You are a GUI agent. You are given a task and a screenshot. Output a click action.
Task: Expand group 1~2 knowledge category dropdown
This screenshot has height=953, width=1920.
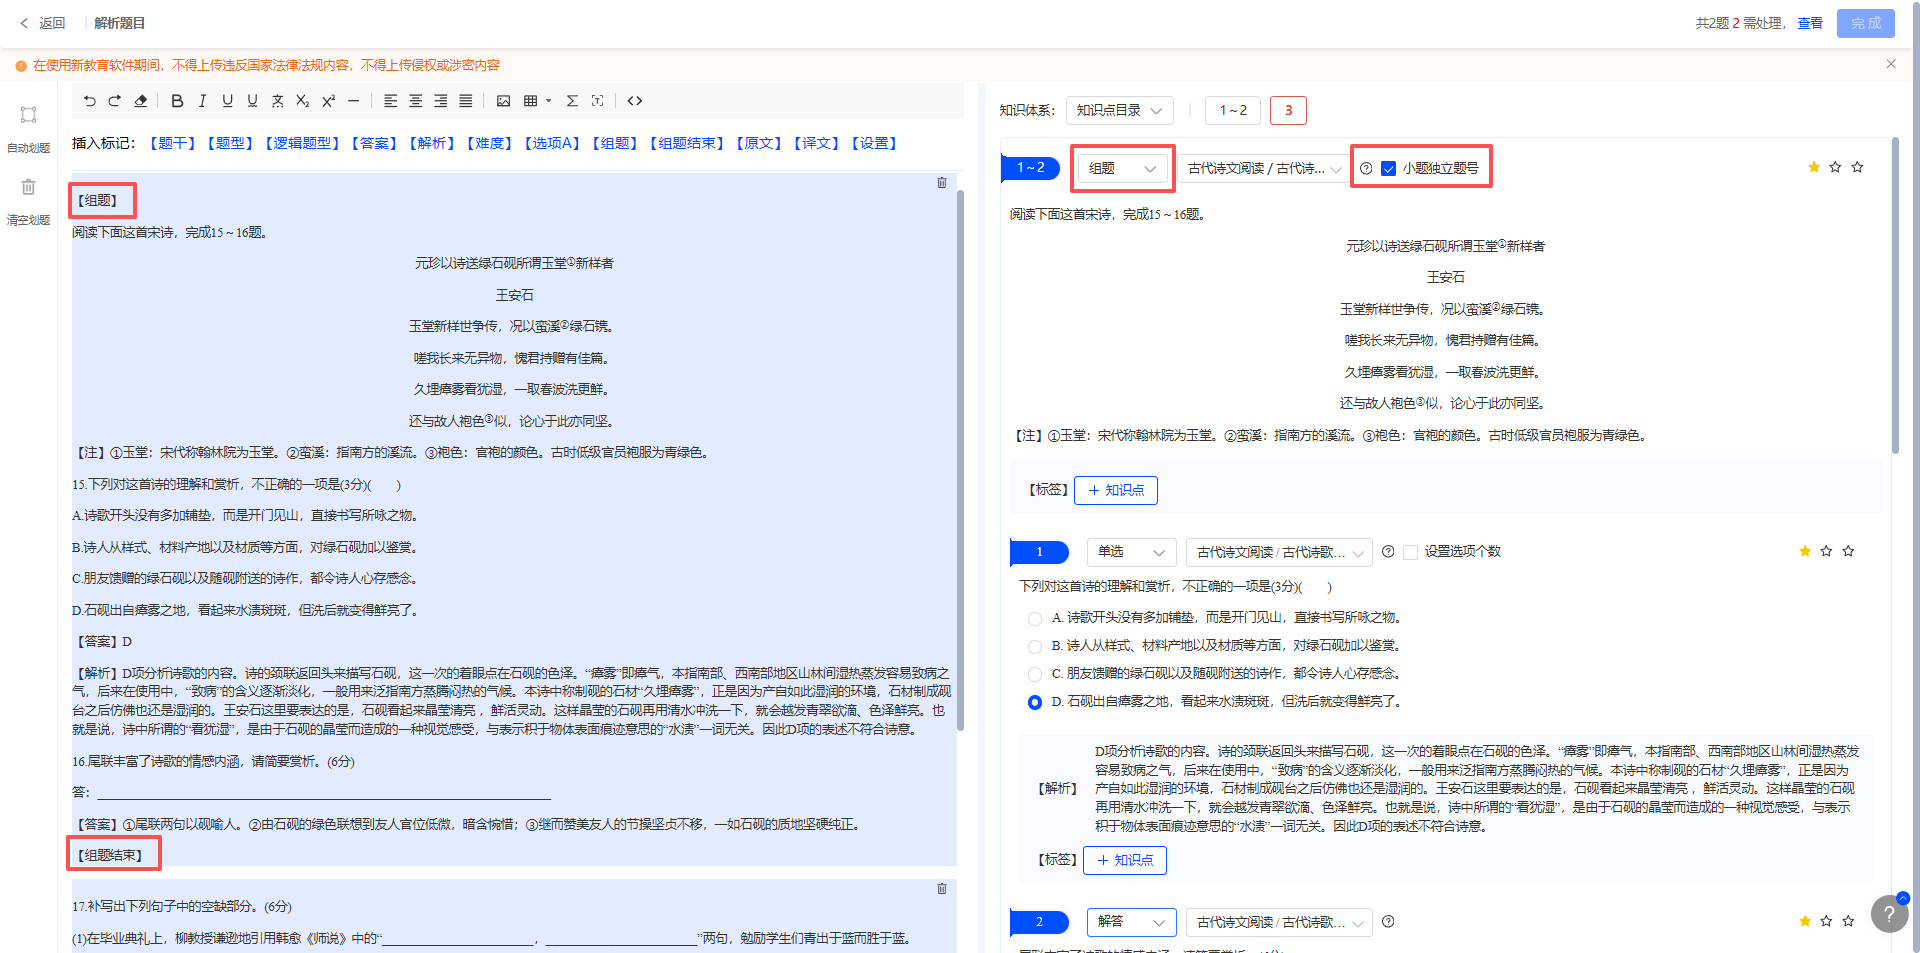tap(1264, 168)
